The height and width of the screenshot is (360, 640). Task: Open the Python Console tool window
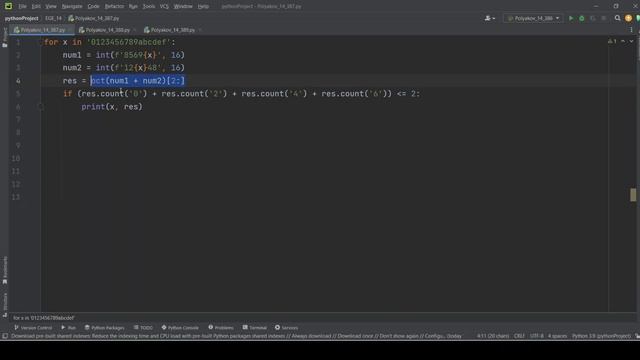180,328
